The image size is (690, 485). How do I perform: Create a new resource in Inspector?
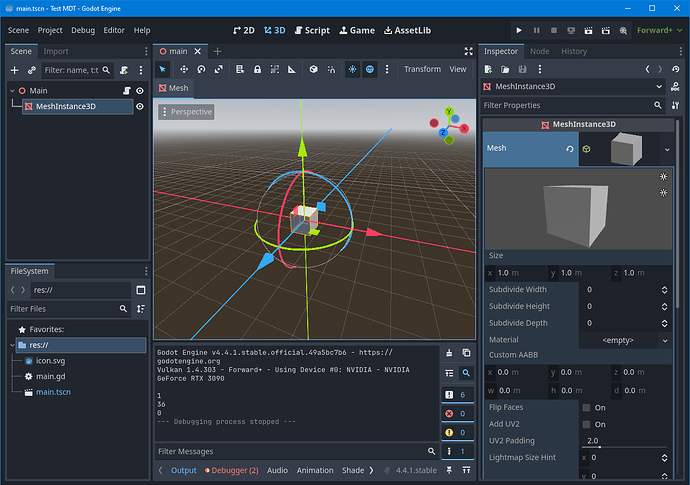point(488,69)
